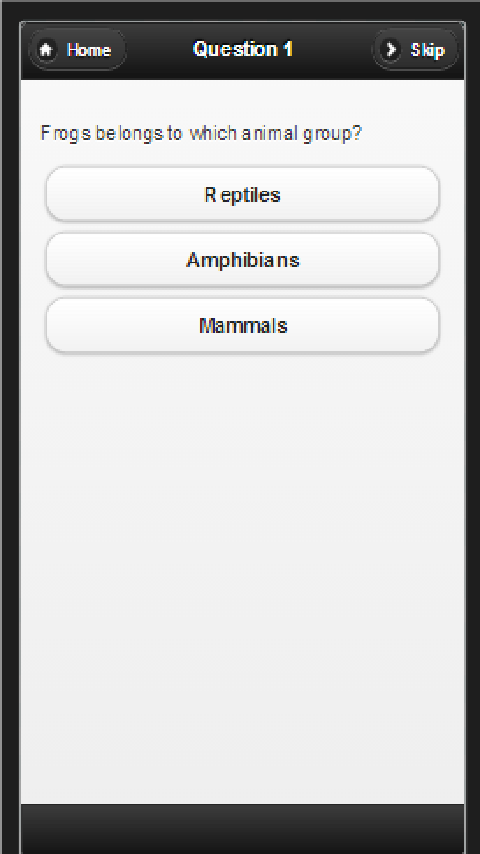
Task: Tap the Home label text
Action: [x=89, y=50]
